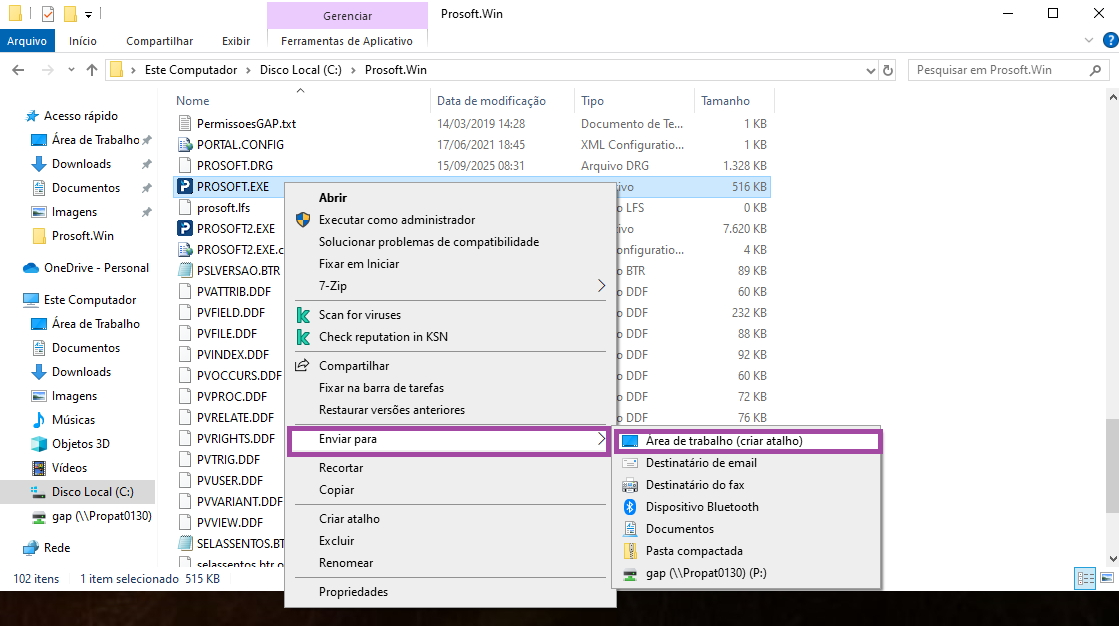Click the mail icon beside Destinatário de email
The image size is (1119, 626).
click(x=629, y=463)
